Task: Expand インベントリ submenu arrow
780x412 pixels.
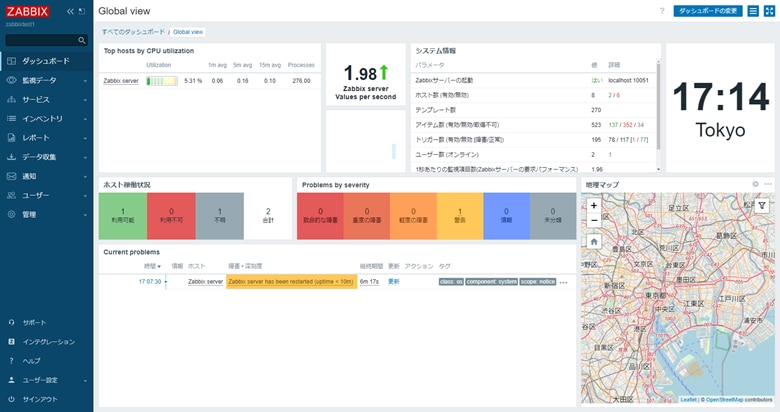Action: click(85, 119)
